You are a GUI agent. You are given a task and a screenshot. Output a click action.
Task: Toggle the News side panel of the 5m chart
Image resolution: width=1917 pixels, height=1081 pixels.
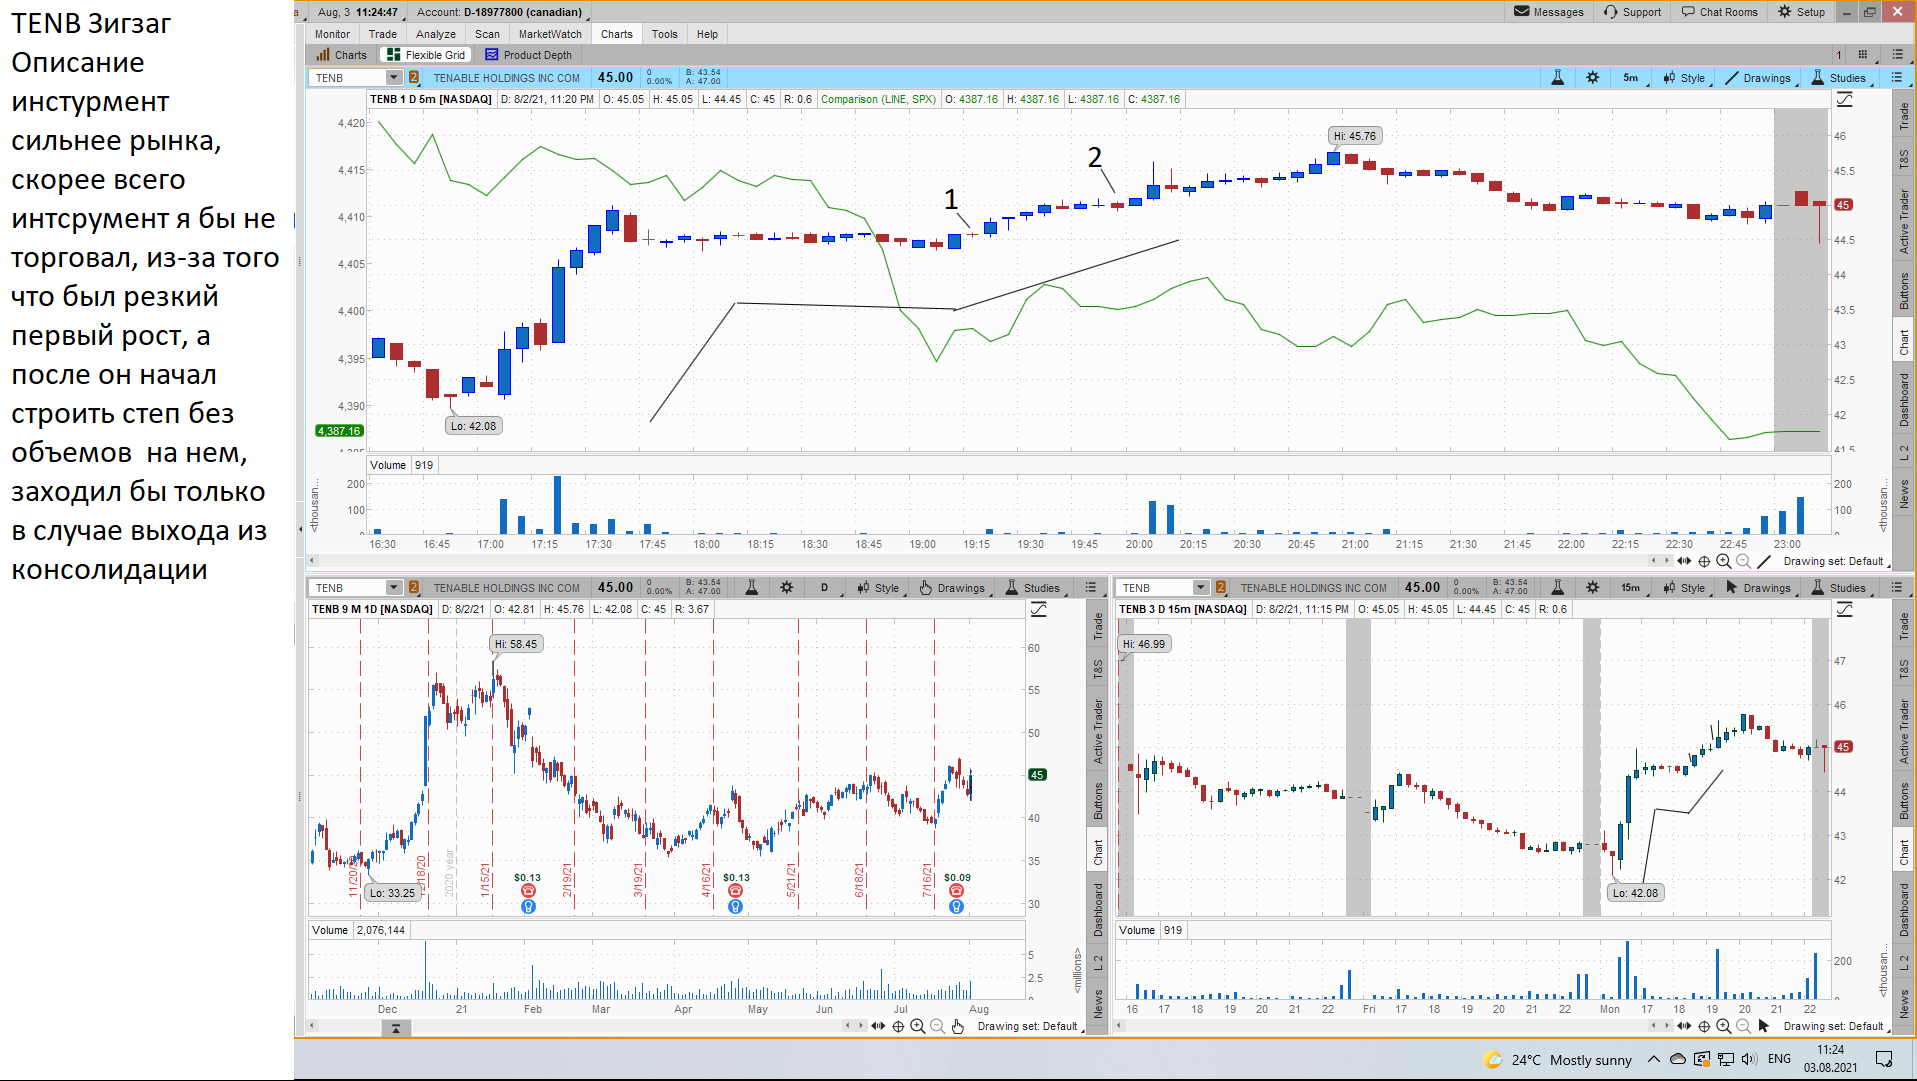click(1904, 494)
